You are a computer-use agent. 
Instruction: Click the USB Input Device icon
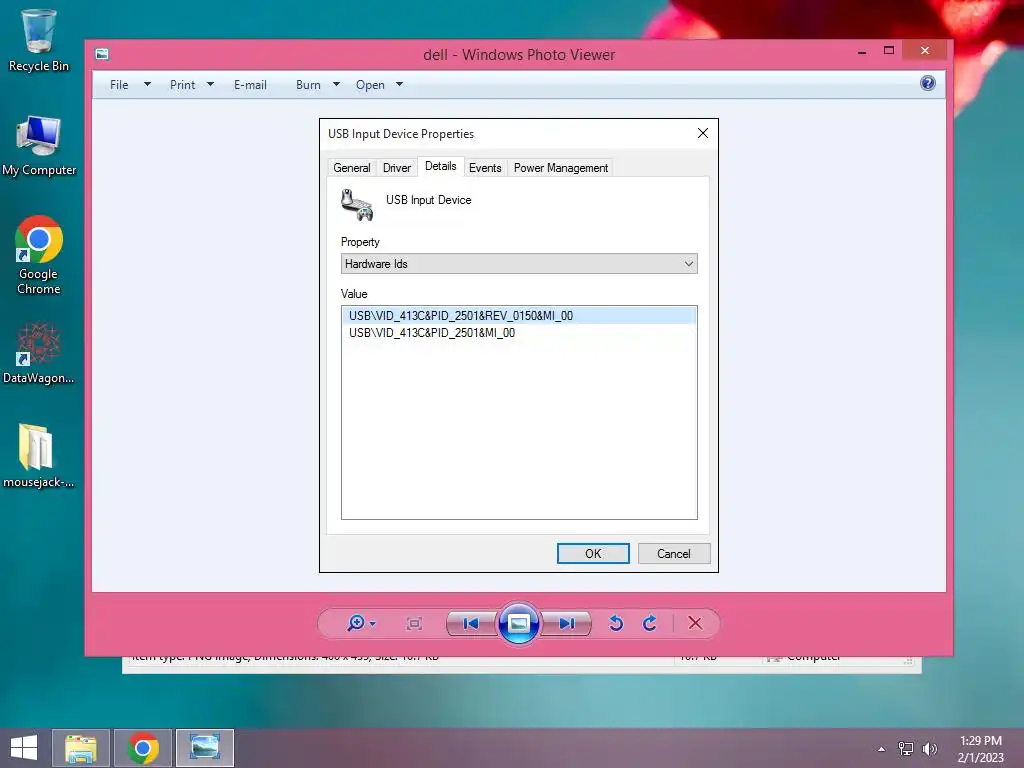tap(357, 204)
